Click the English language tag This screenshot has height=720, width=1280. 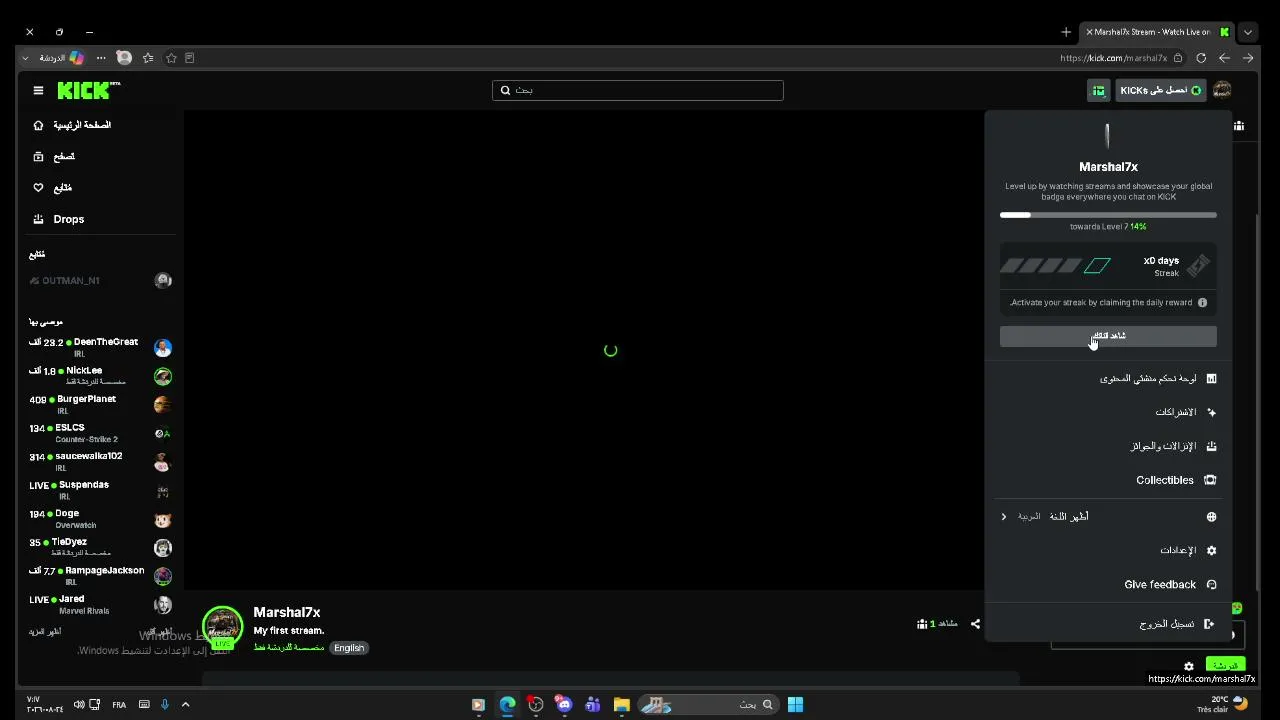point(349,648)
